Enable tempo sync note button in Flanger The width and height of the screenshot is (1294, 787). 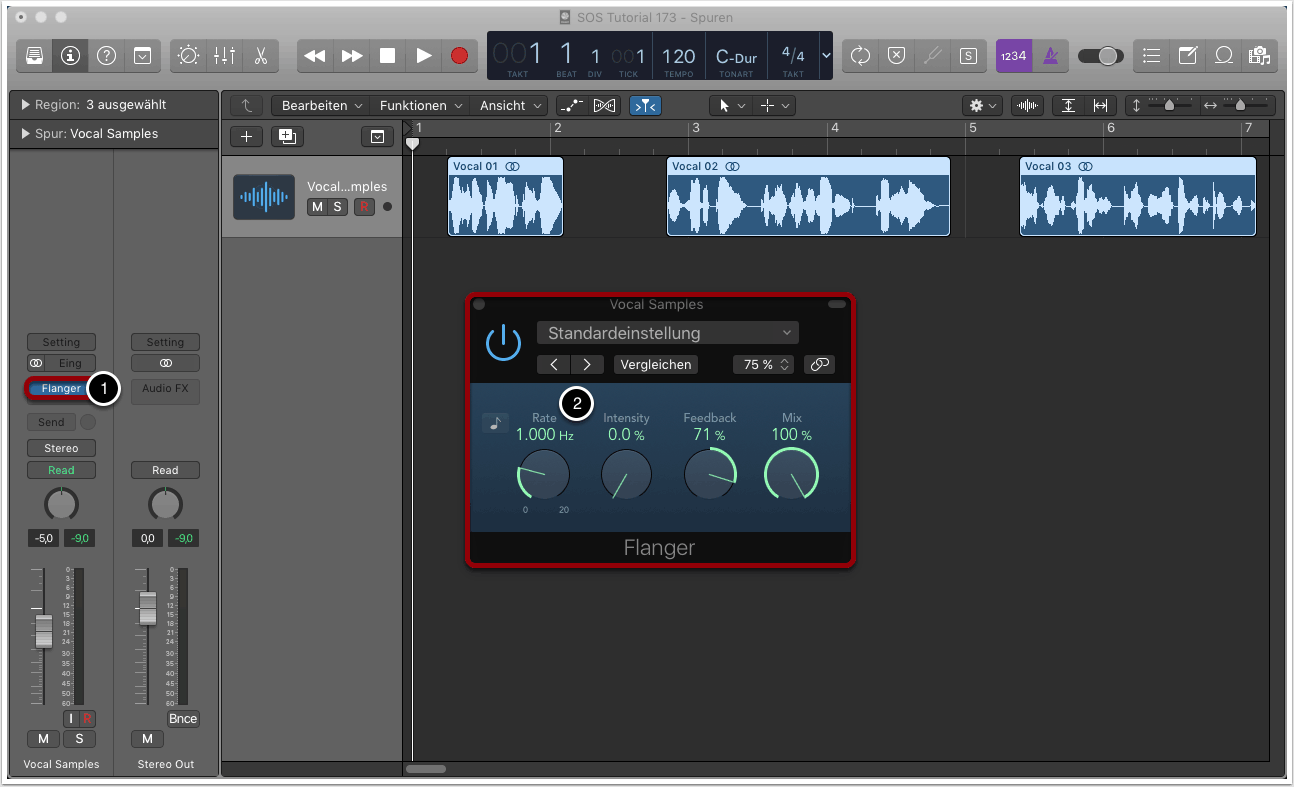tap(495, 423)
